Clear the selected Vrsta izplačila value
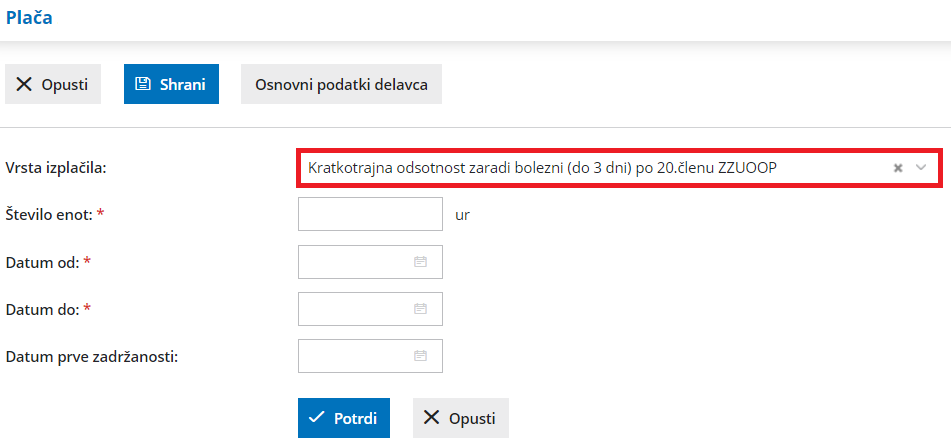The height and width of the screenshot is (447, 951). (898, 168)
